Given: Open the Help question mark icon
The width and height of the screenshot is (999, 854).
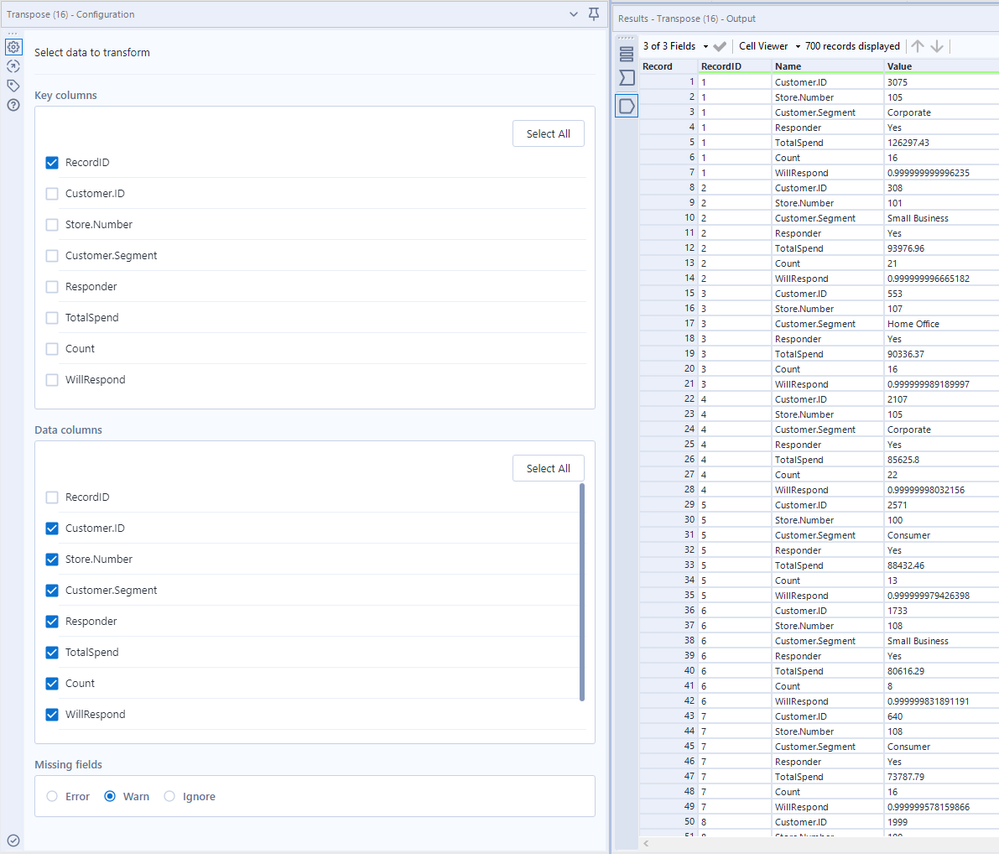Looking at the screenshot, I should [13, 105].
